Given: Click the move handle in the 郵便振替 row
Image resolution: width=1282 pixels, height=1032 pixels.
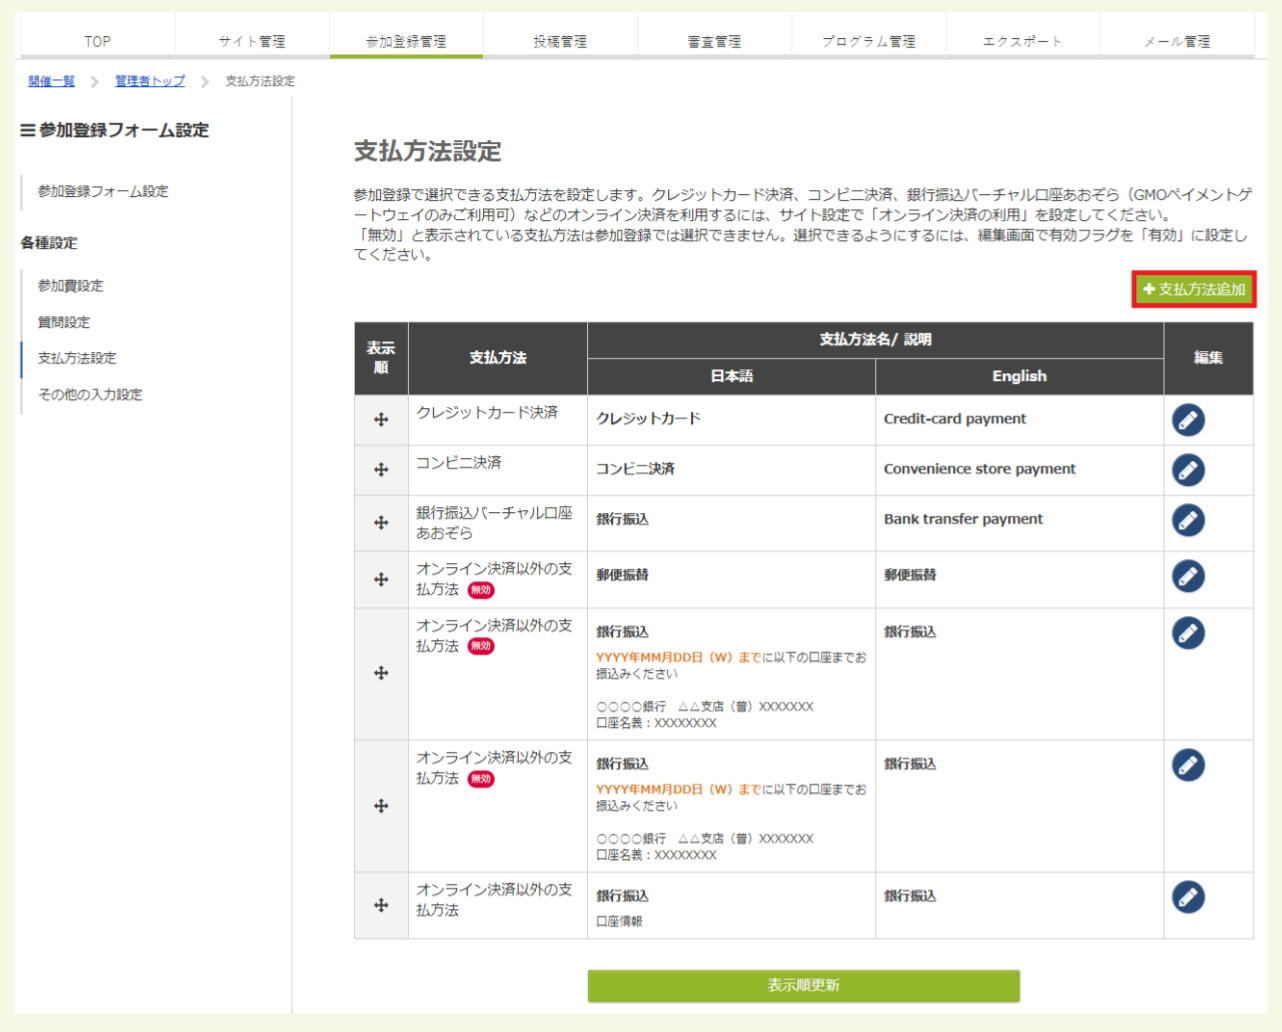Looking at the screenshot, I should tap(381, 580).
